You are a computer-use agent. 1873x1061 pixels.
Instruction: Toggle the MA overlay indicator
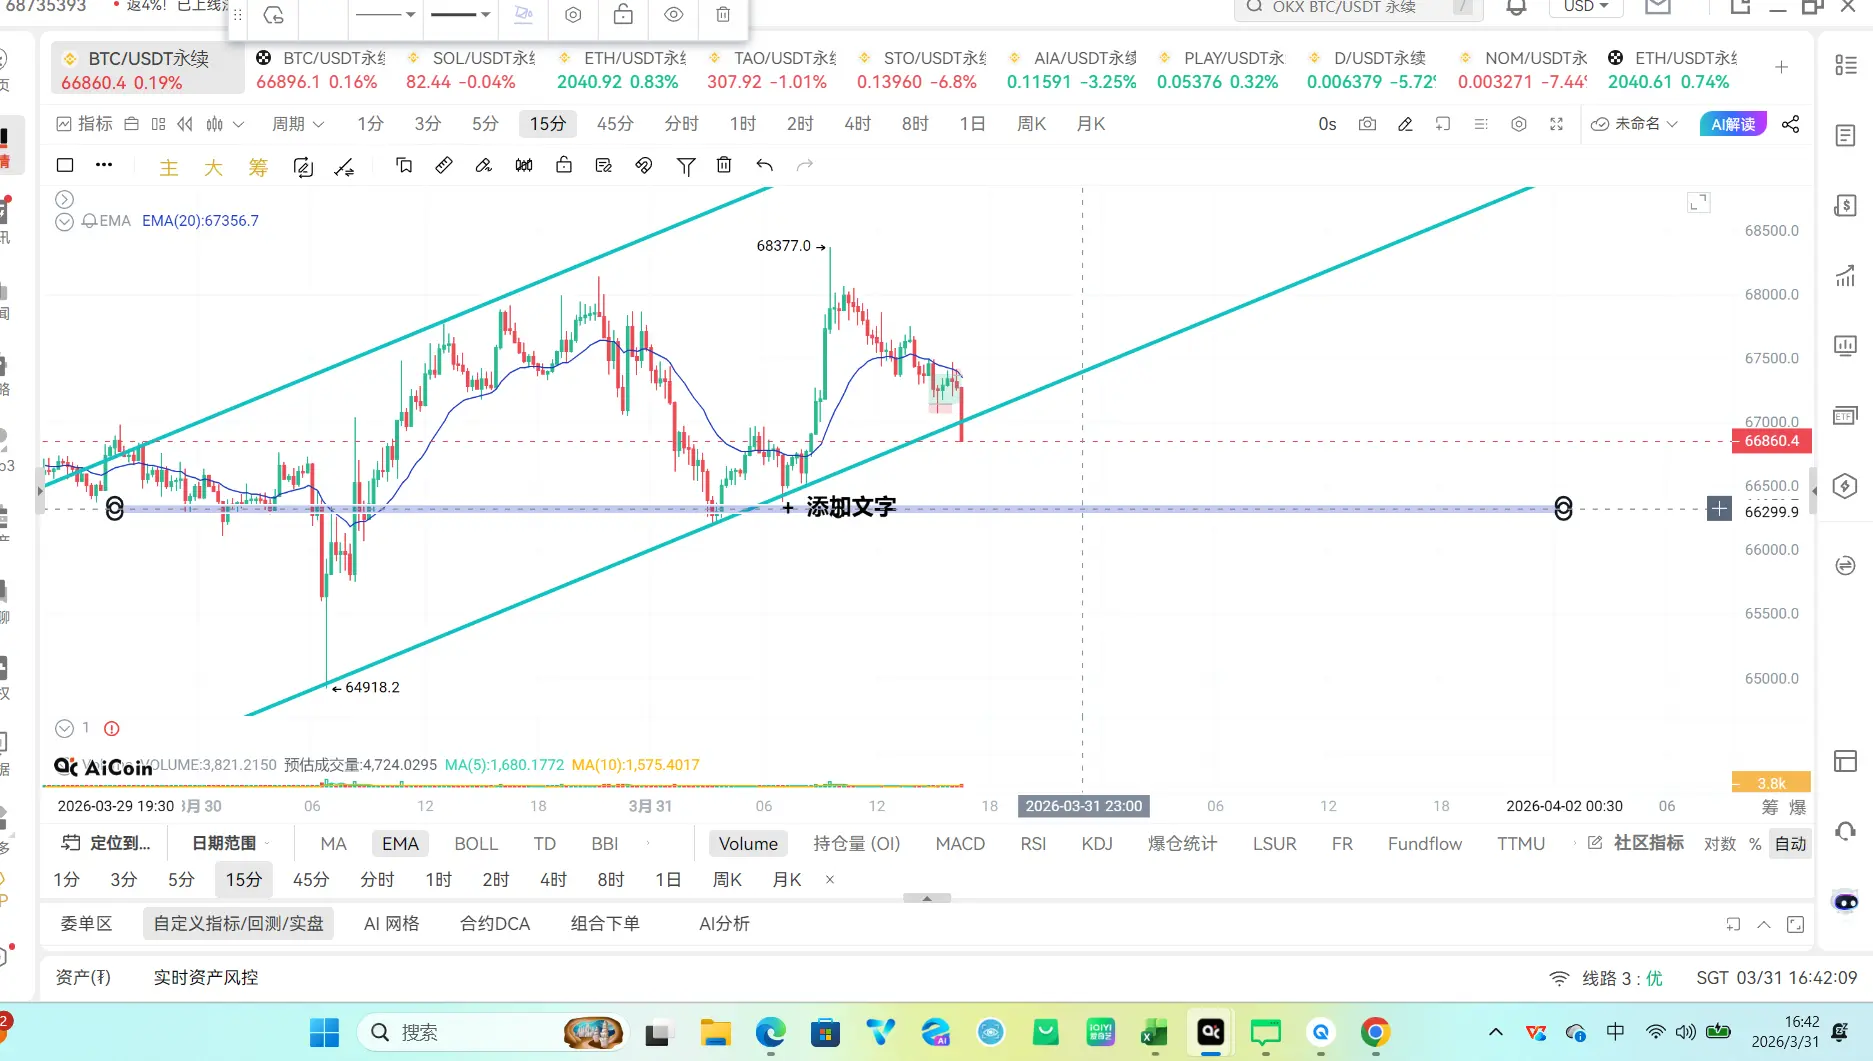point(333,844)
